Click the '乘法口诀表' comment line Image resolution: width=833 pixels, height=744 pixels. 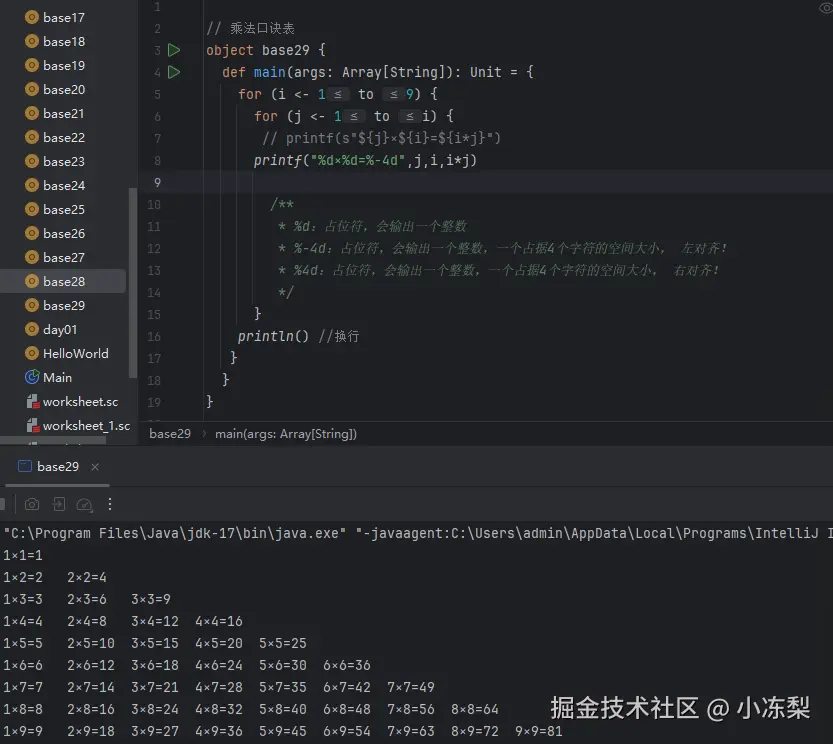(250, 29)
